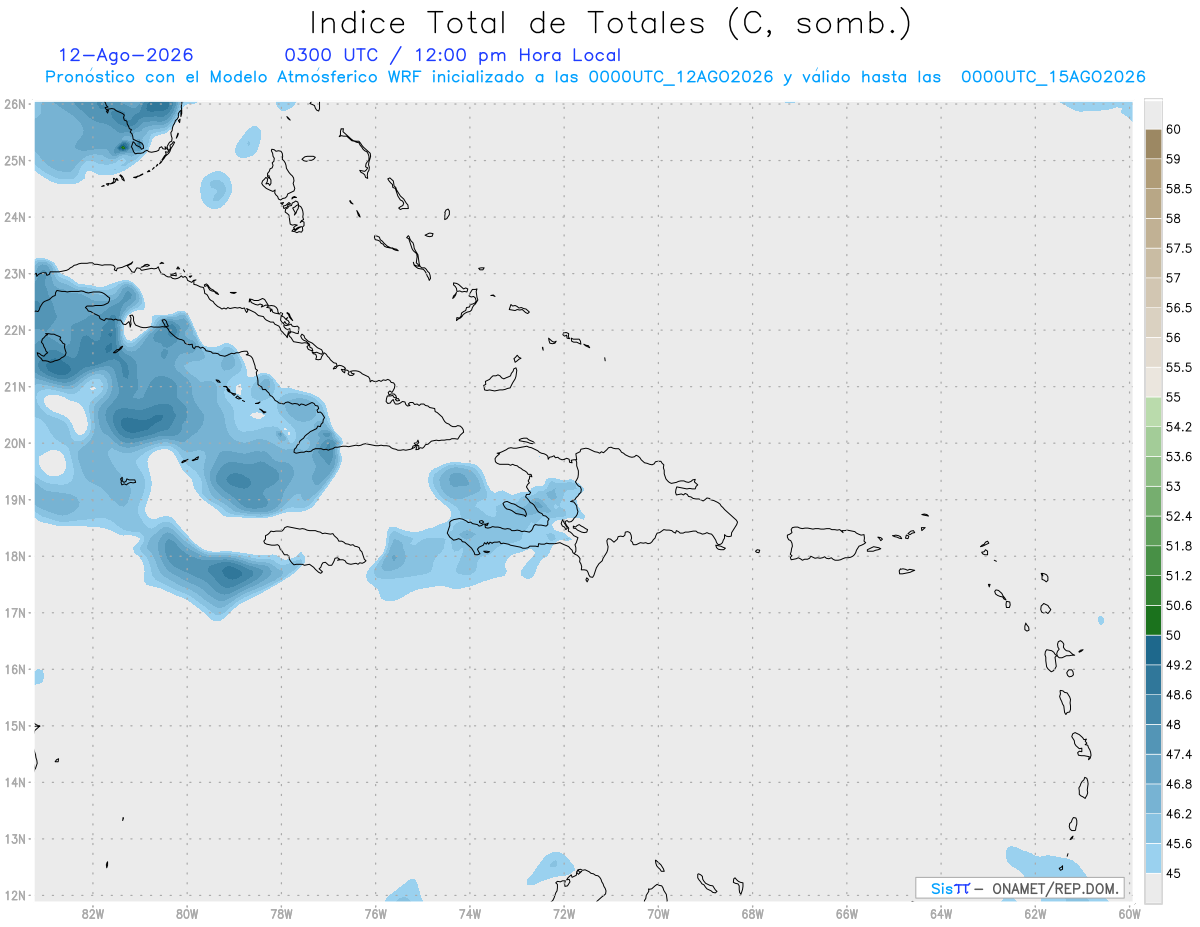Click latitude axis label '22N'
Screen dimensions: 1200x927
coord(15,330)
